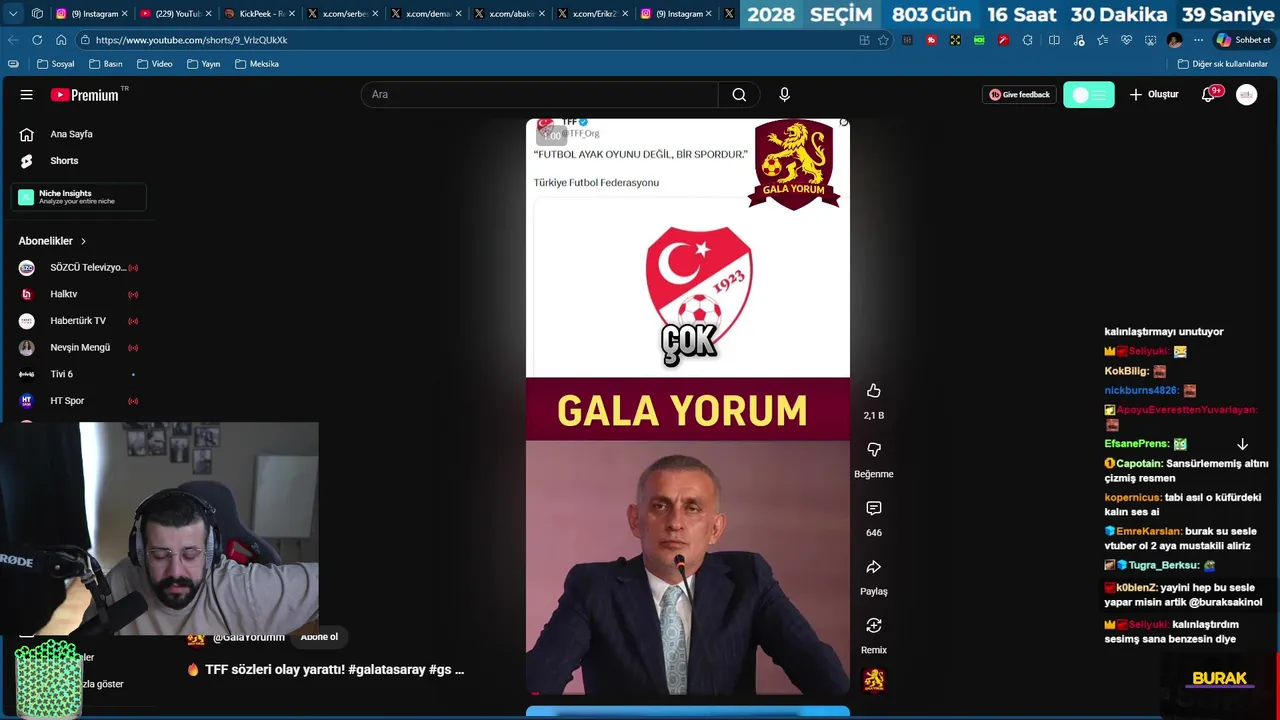Open the split screen browser icon
Viewport: 1280px width, 720px height.
(1054, 40)
